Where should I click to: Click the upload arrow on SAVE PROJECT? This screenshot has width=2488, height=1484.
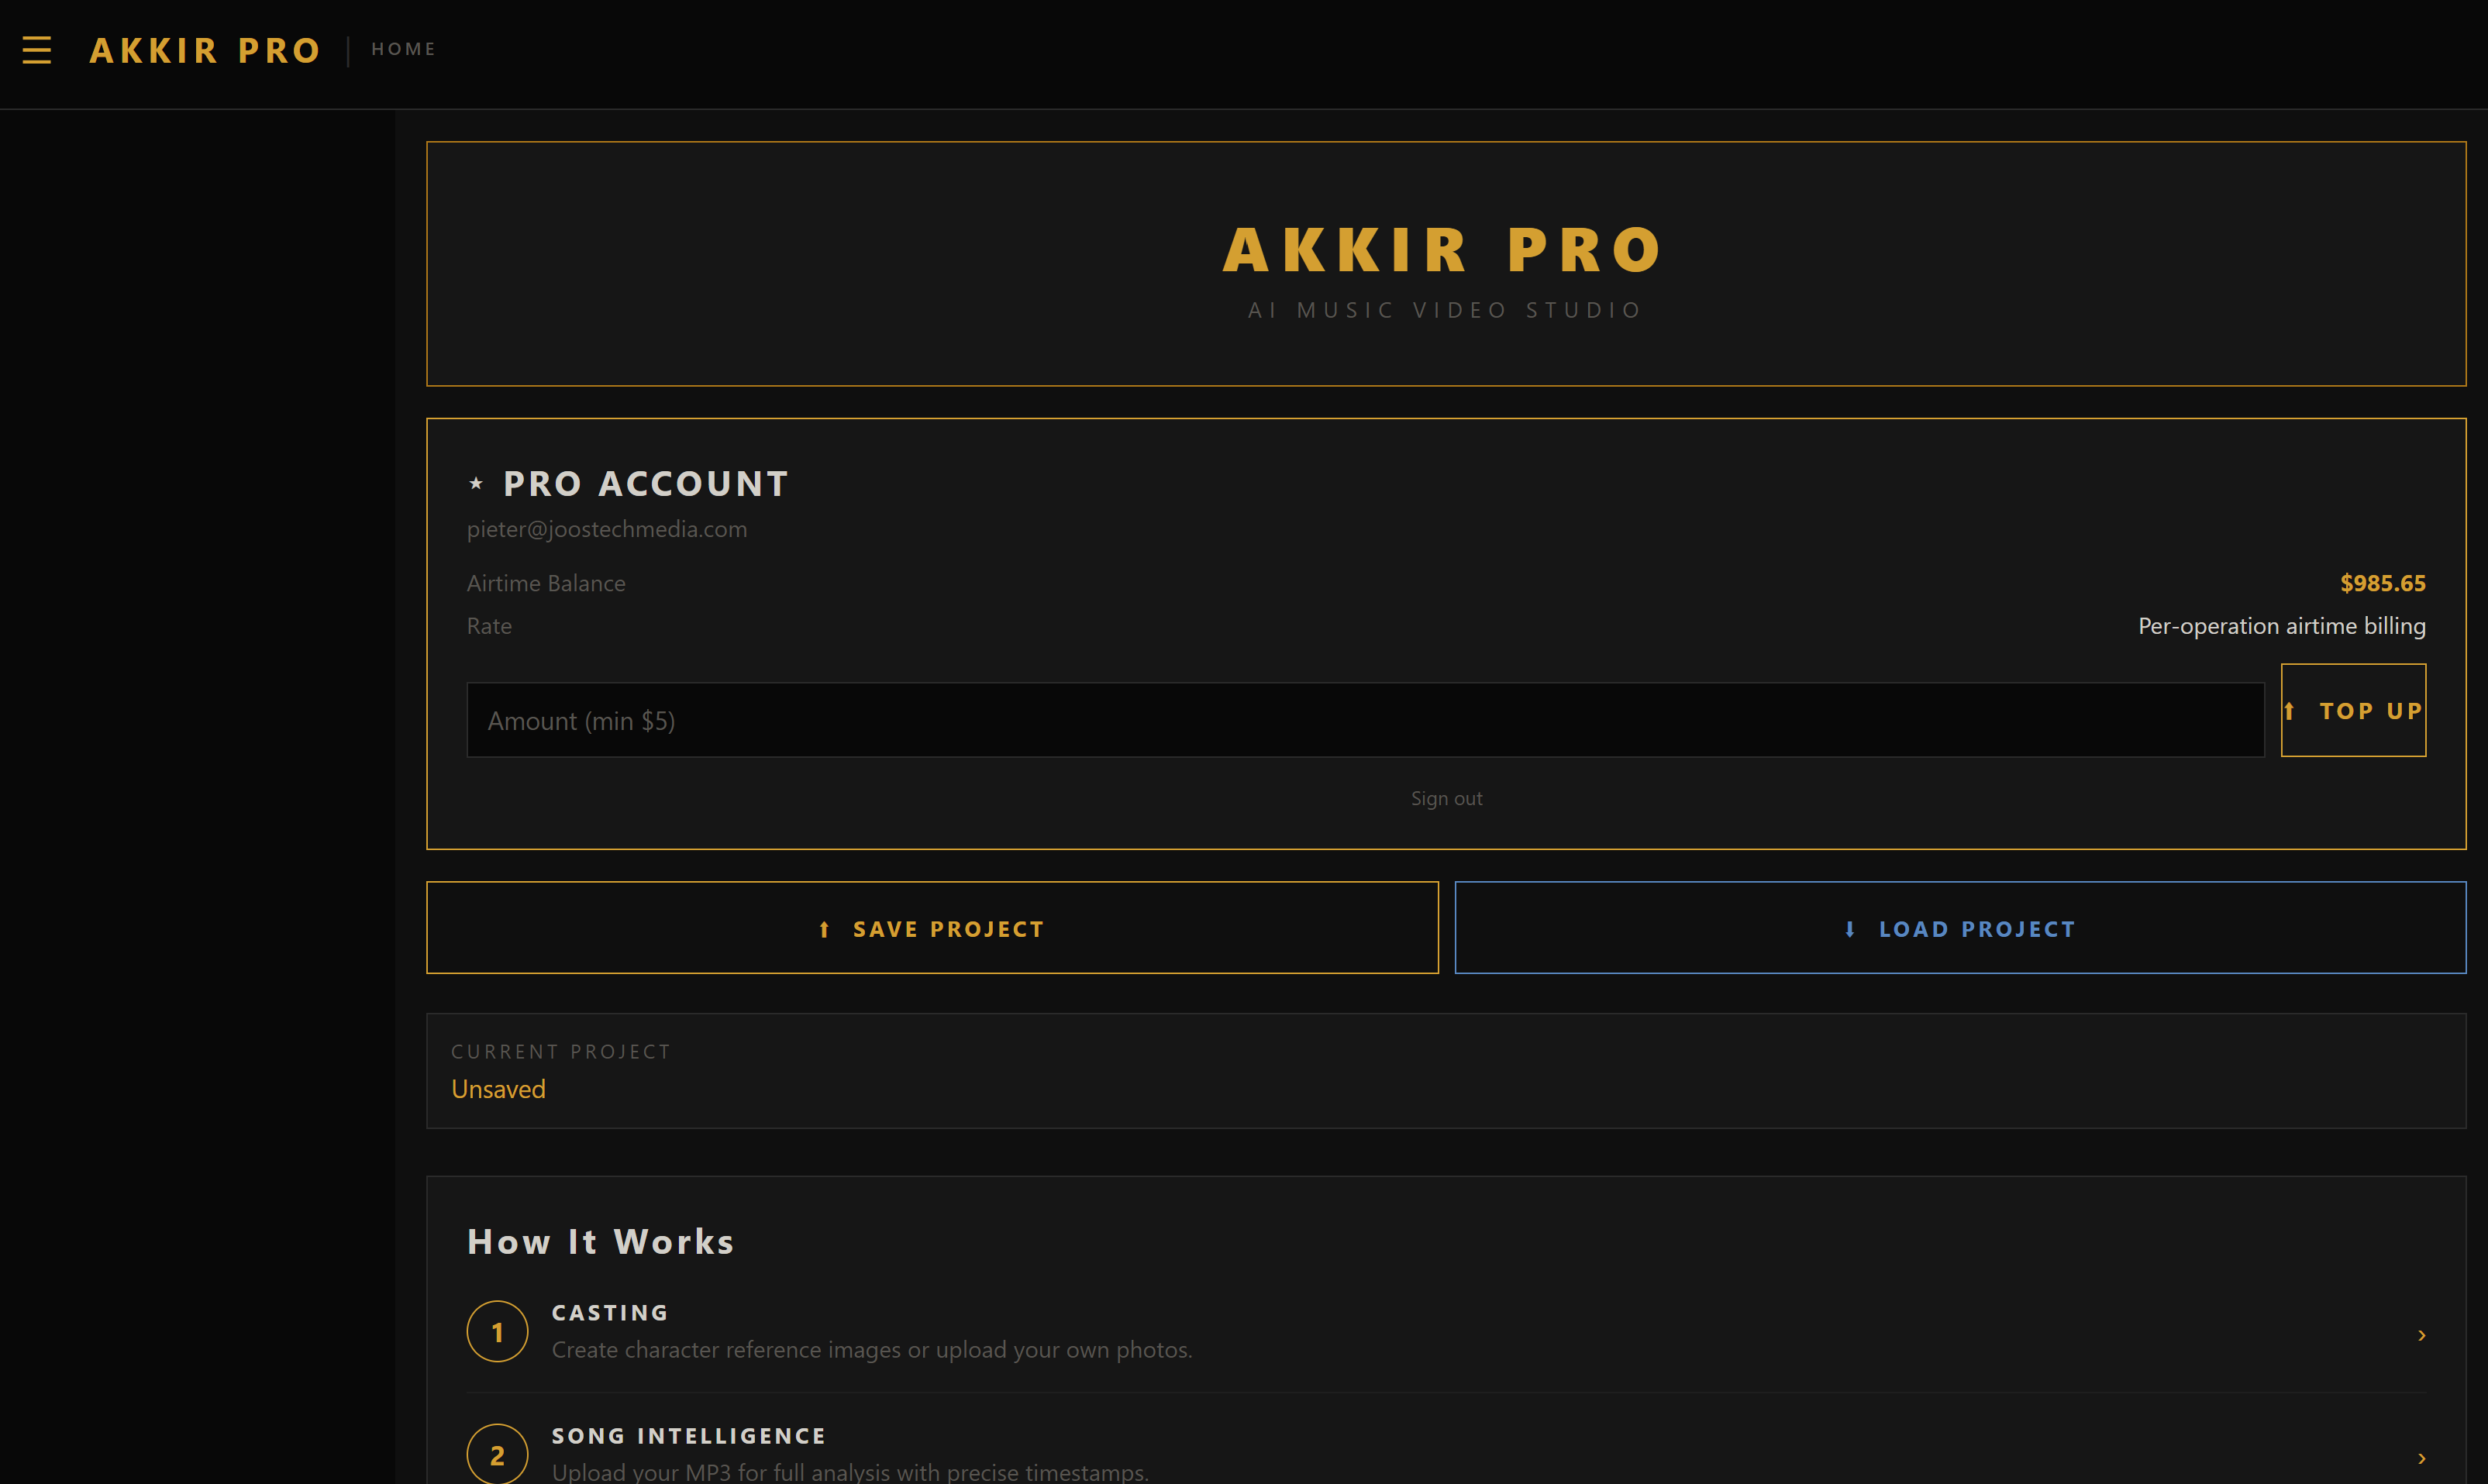coord(824,928)
